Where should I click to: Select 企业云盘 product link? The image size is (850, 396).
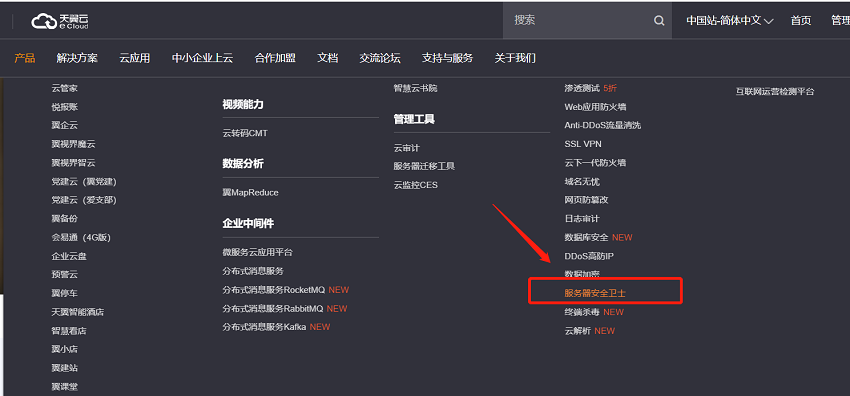pyautogui.click(x=69, y=256)
